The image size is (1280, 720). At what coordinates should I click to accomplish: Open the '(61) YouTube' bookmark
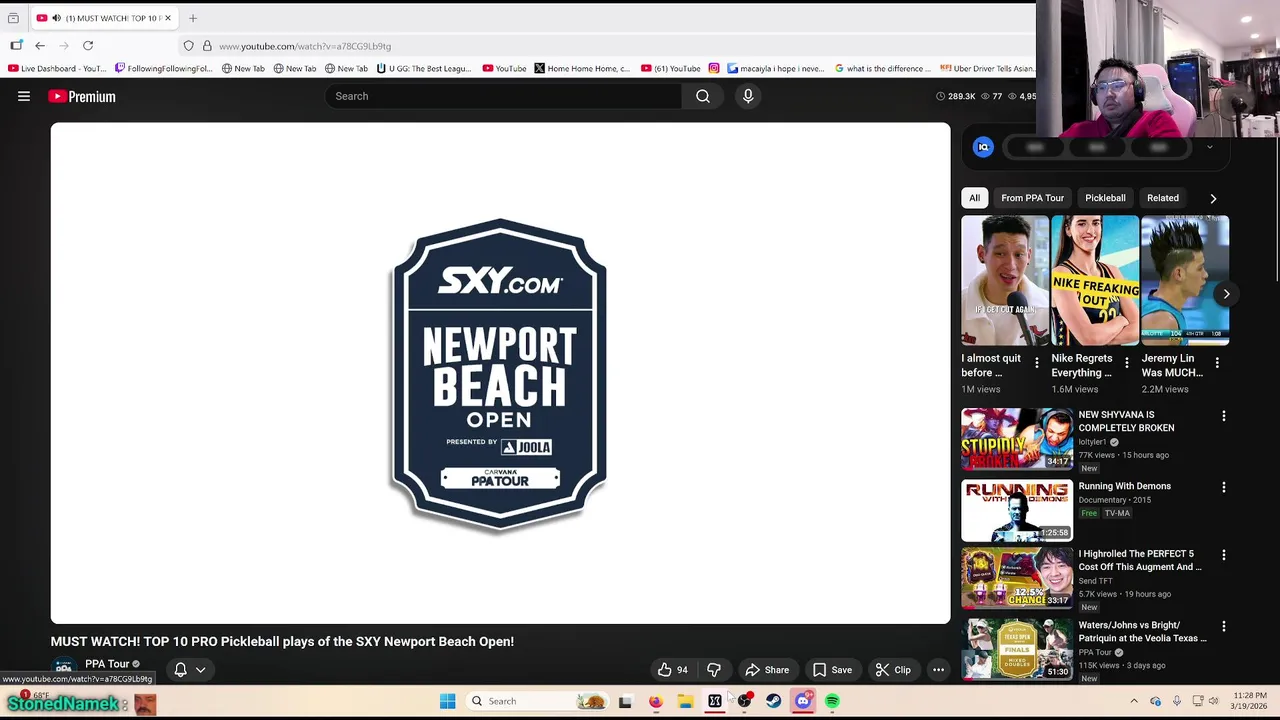(671, 68)
